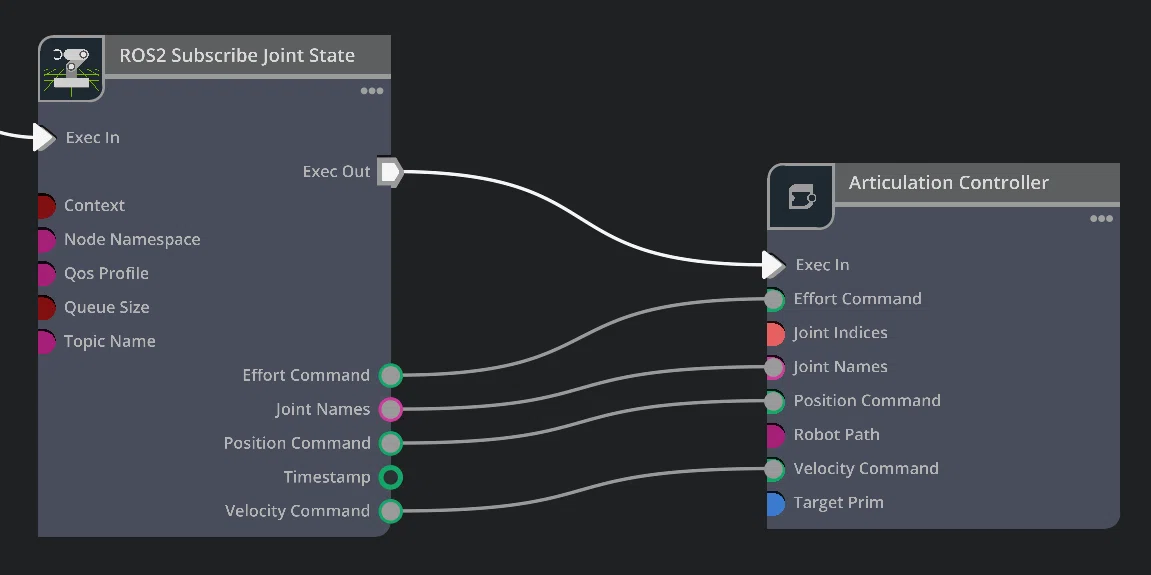
Task: Click Exec In port on ROS2 Subscribe node
Action: pyautogui.click(x=45, y=137)
